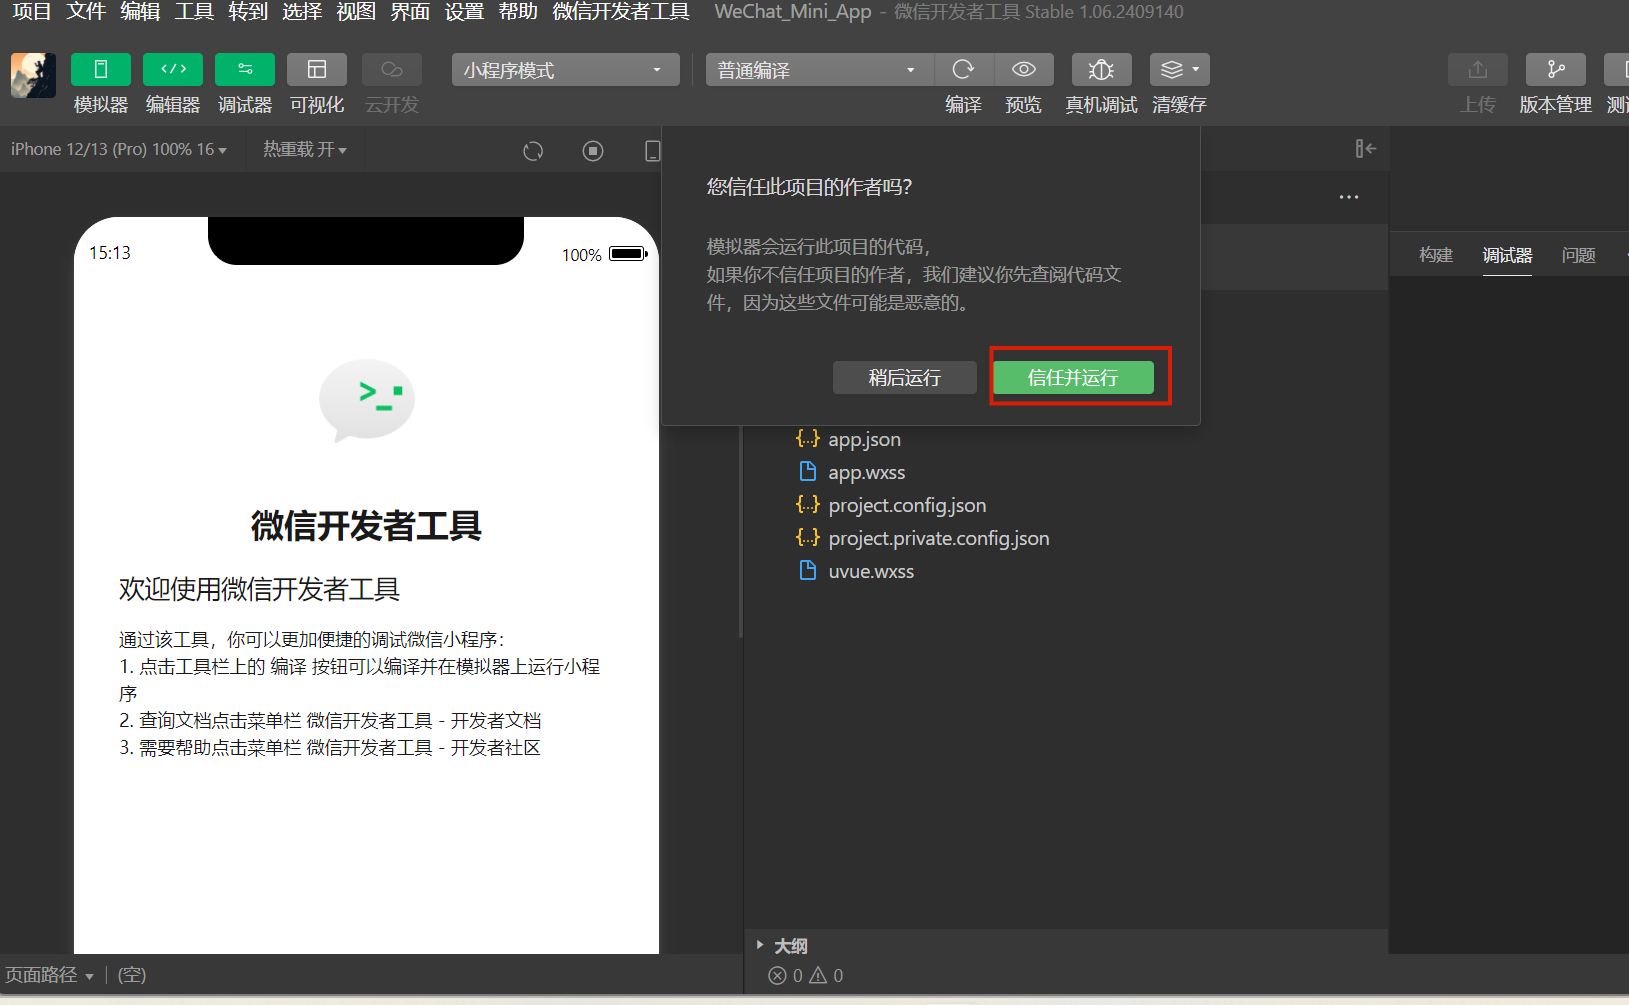Viewport: 1629px width, 1005px height.
Task: Open the 界面 menu
Action: 410,12
